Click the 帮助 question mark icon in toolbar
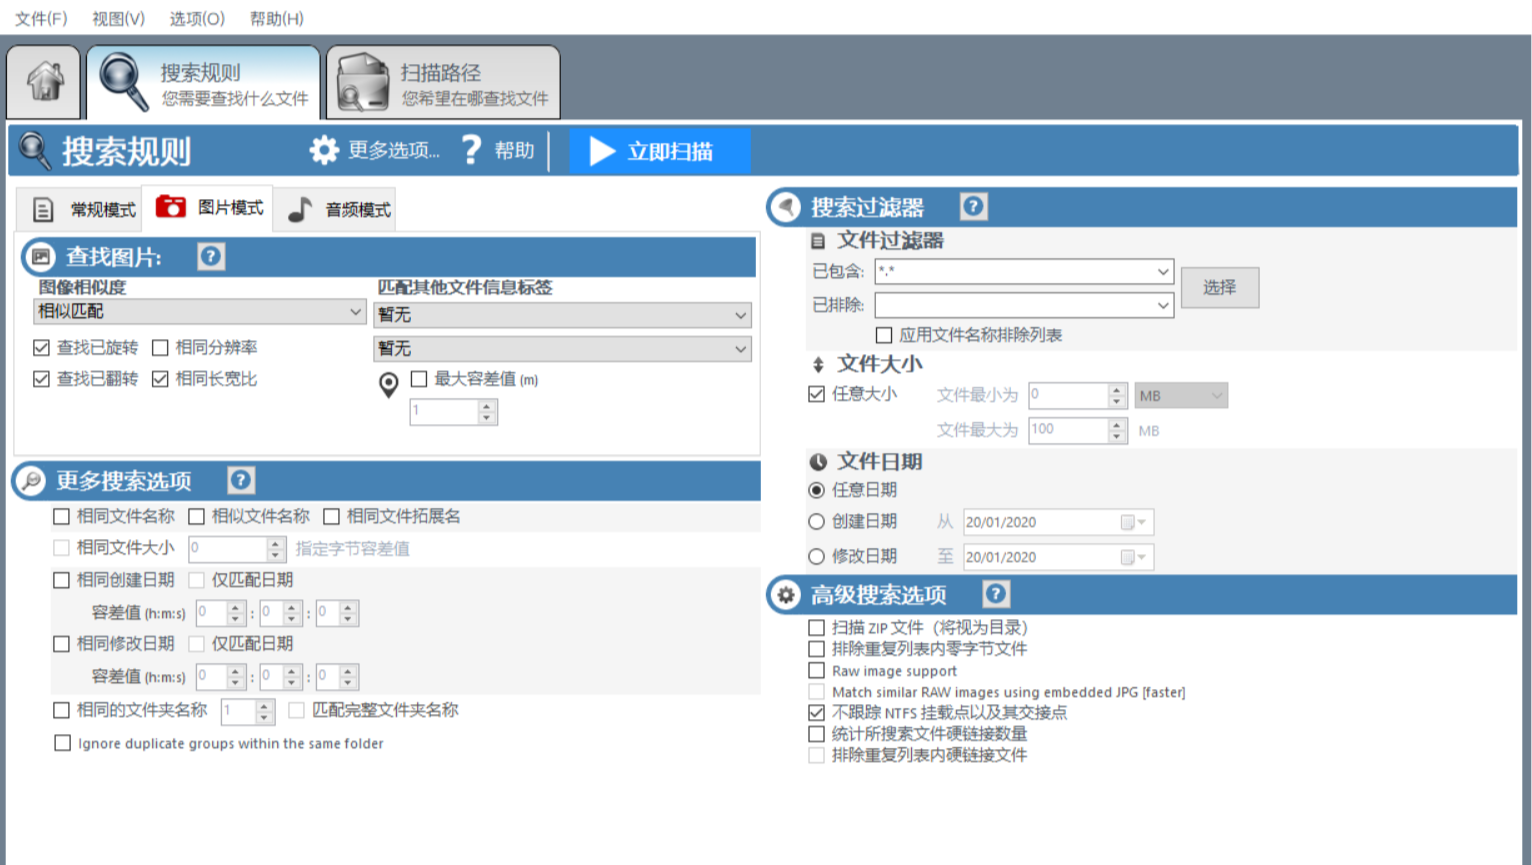1532x865 pixels. (471, 148)
